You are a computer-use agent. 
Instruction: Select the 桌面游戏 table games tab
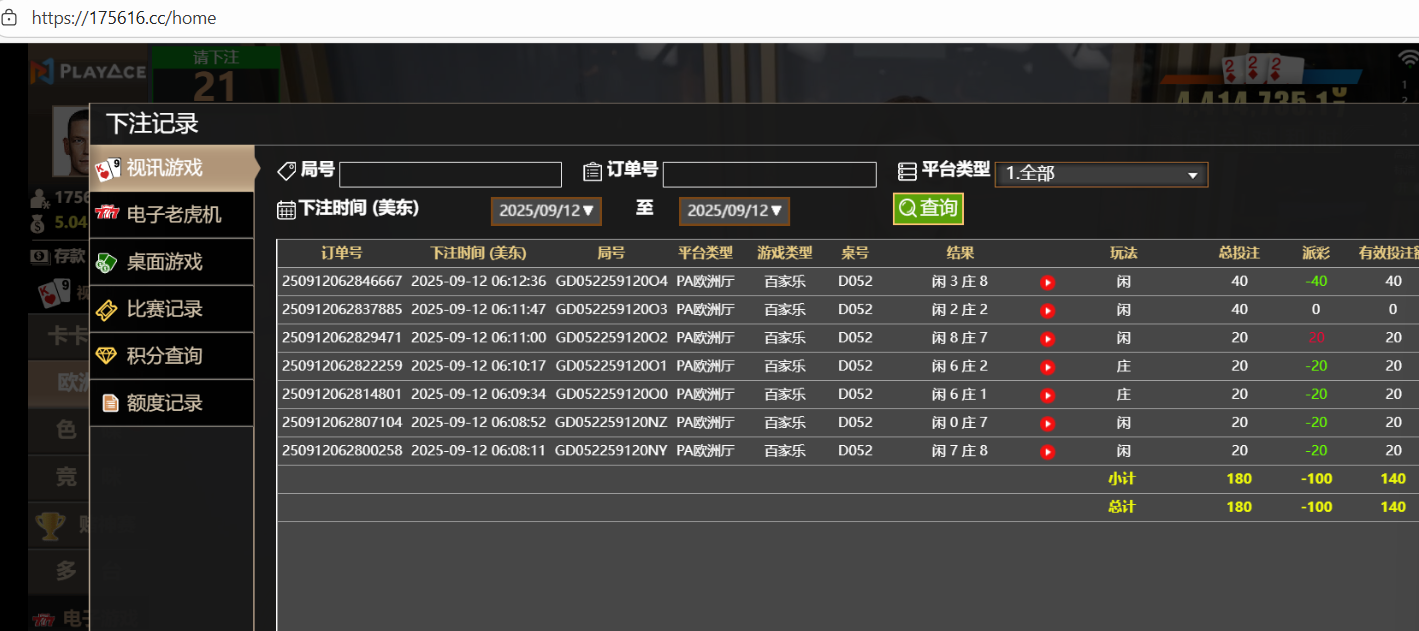coord(172,262)
